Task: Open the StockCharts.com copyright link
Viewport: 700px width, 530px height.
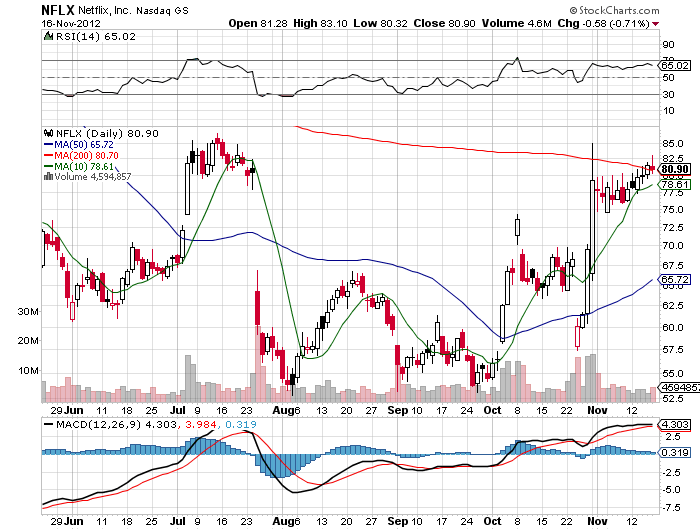Action: click(614, 10)
